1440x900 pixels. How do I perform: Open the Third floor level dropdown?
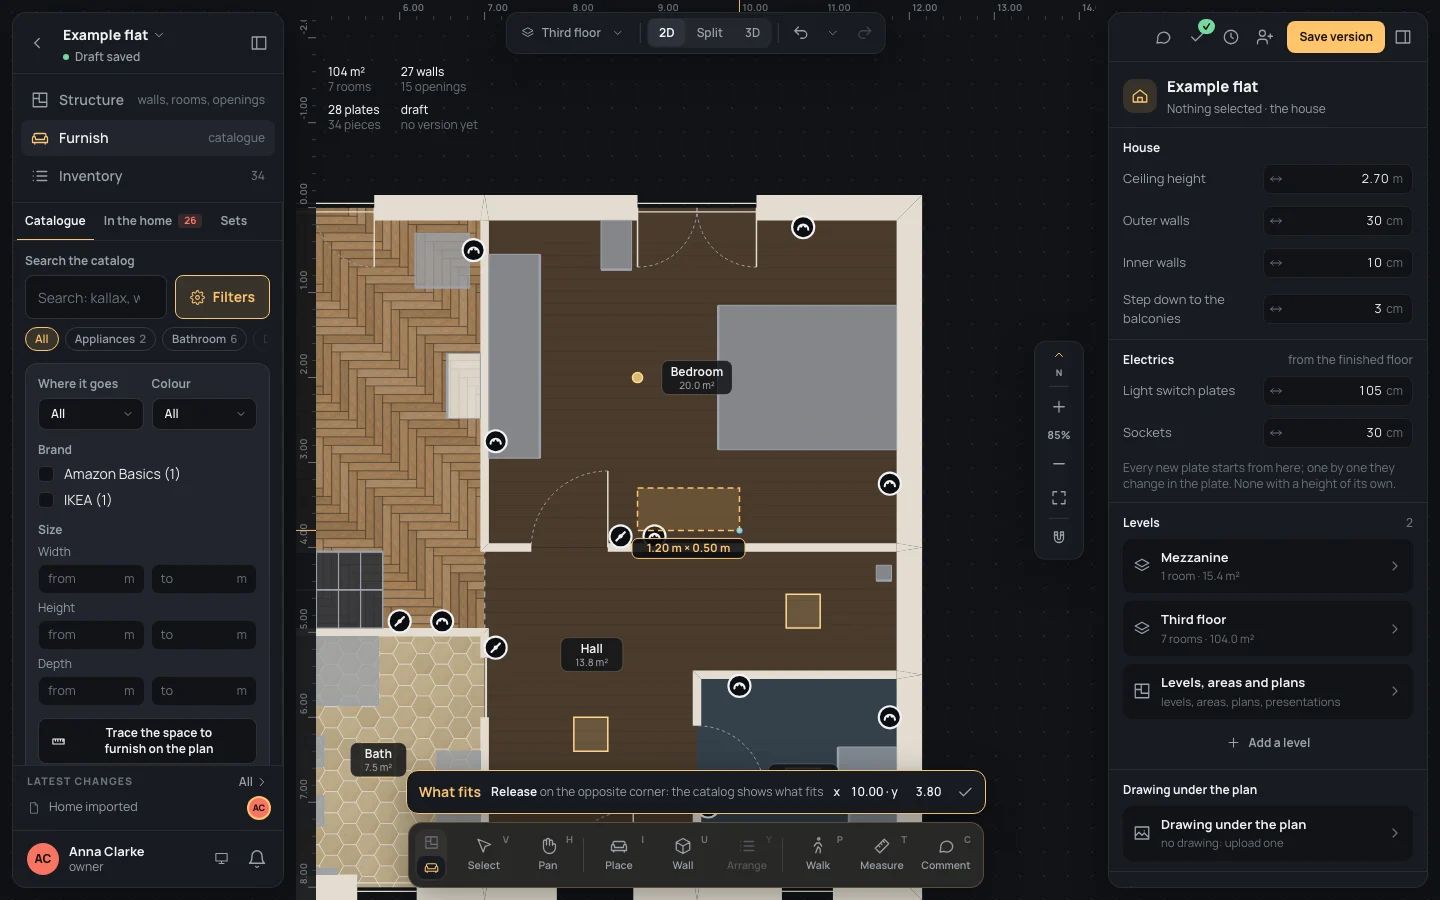[x=571, y=33]
